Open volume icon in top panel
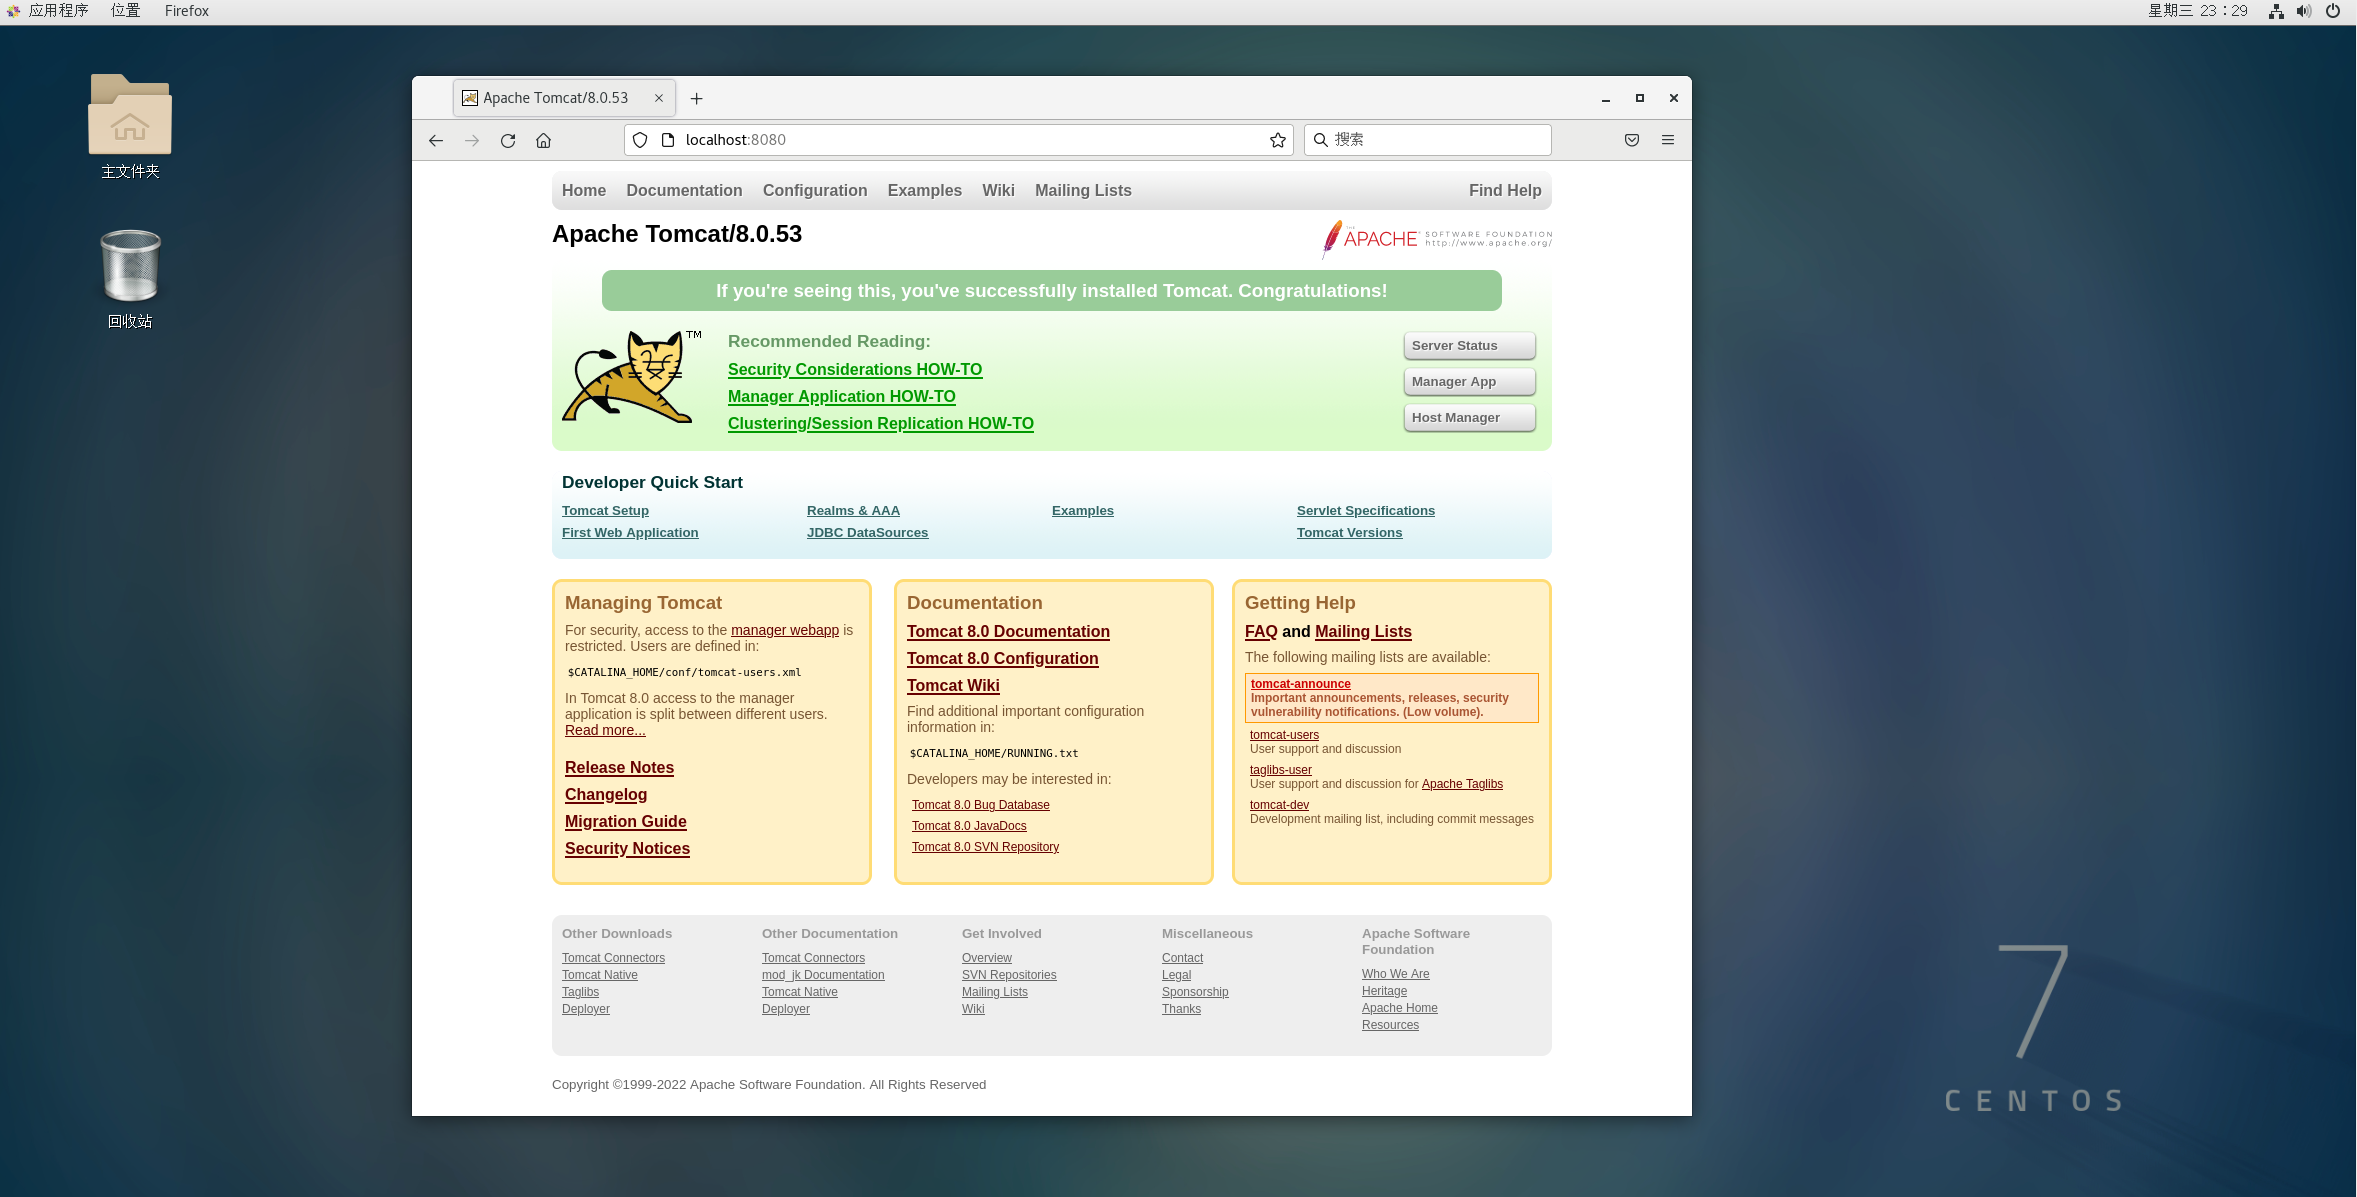 tap(2304, 11)
